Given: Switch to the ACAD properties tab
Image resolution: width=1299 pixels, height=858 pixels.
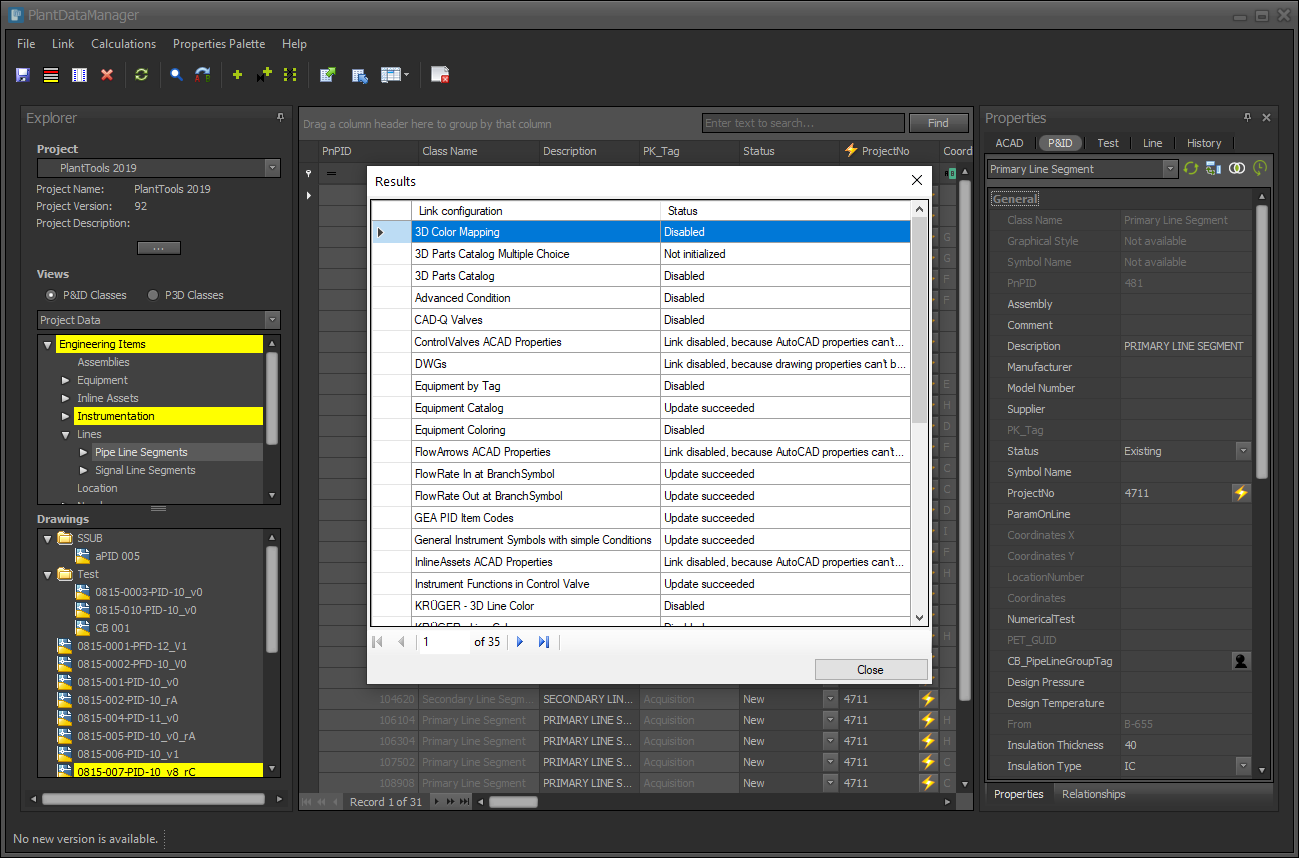Looking at the screenshot, I should coord(1009,143).
